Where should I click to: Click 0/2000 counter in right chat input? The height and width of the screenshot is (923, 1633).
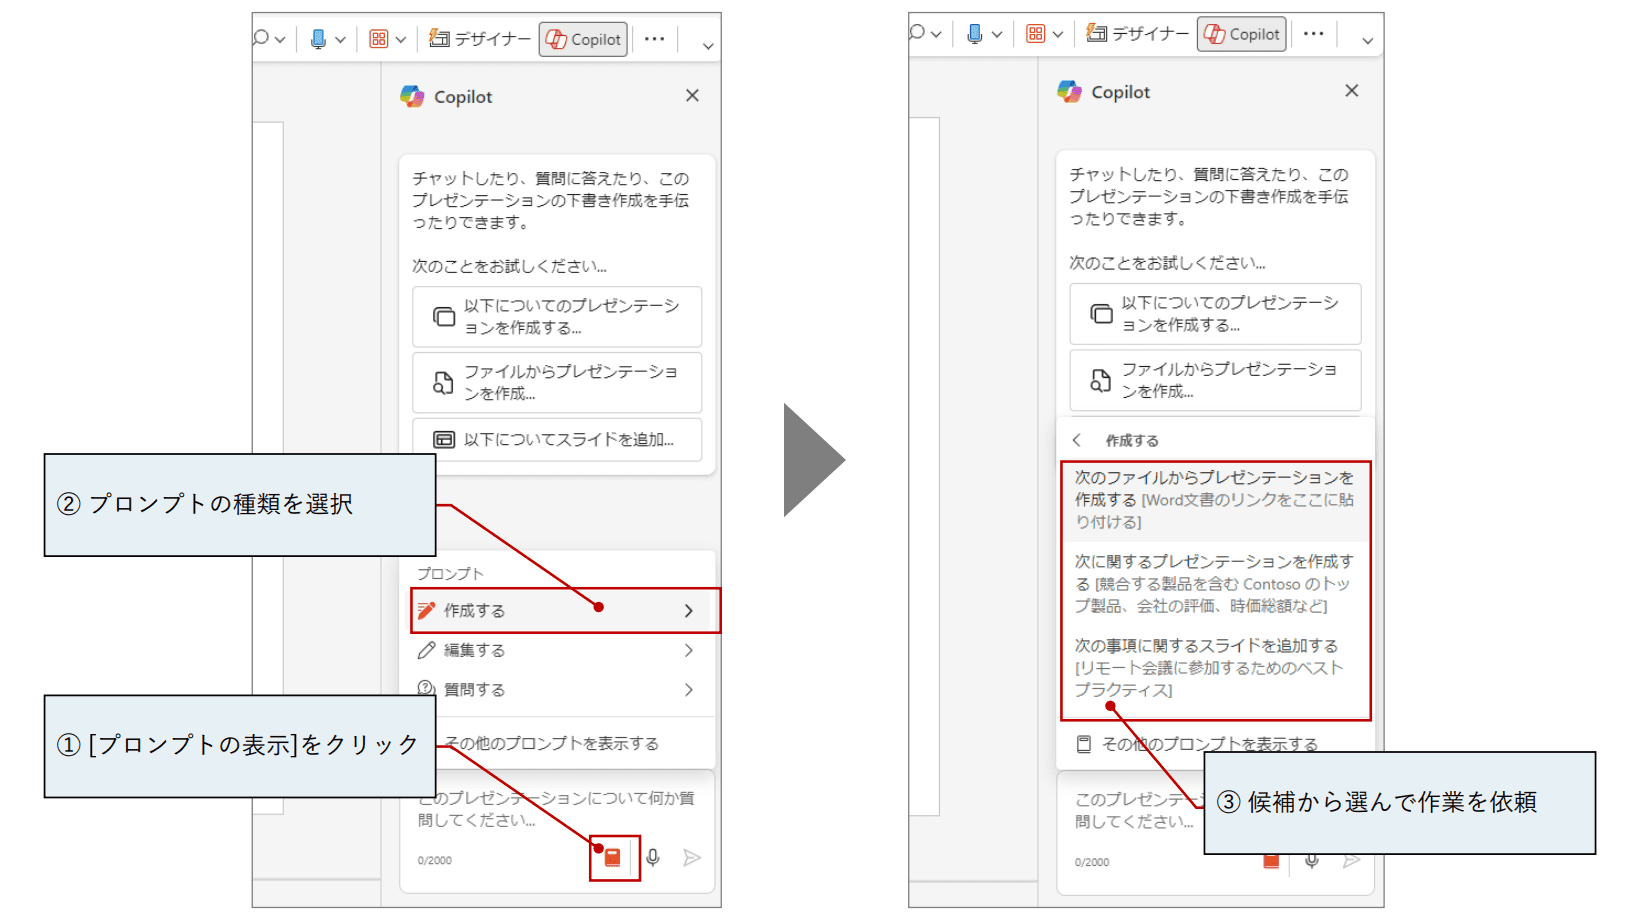(1092, 862)
